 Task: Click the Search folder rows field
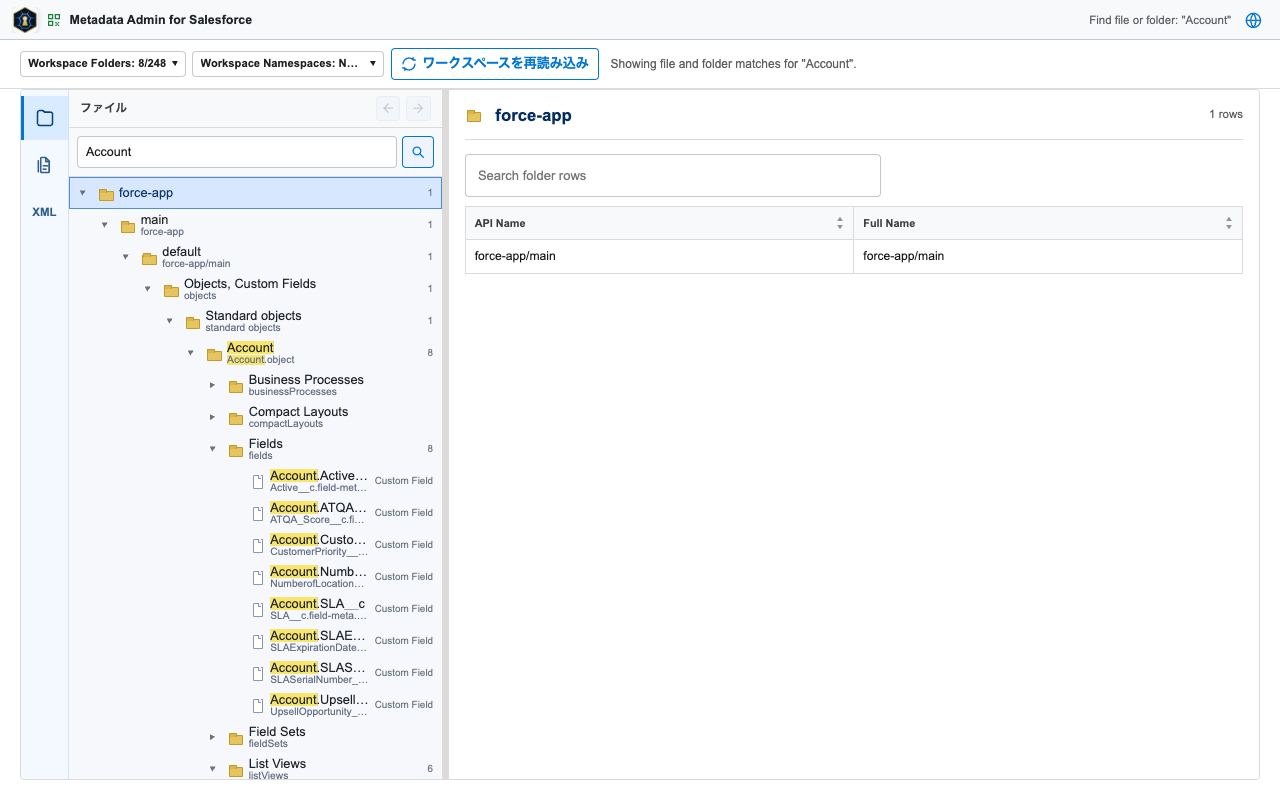point(673,175)
